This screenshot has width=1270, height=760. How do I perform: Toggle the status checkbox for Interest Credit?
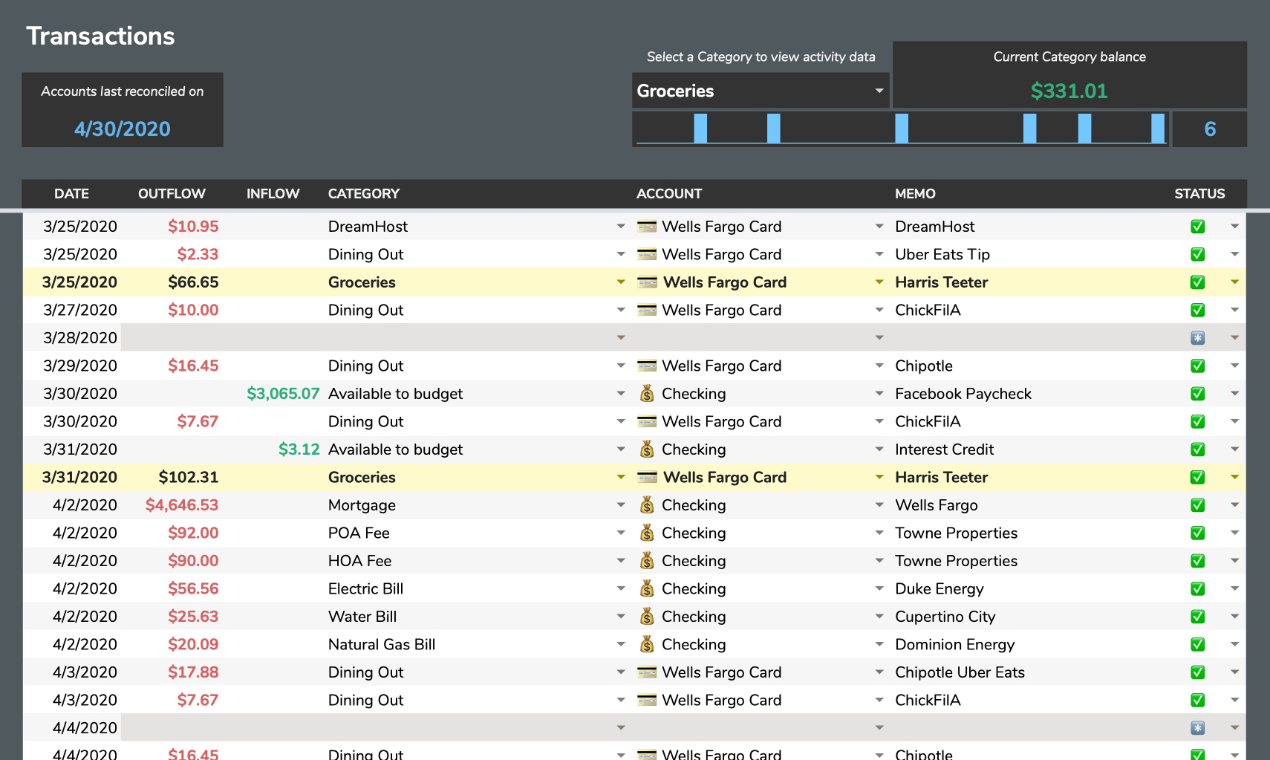pos(1198,450)
